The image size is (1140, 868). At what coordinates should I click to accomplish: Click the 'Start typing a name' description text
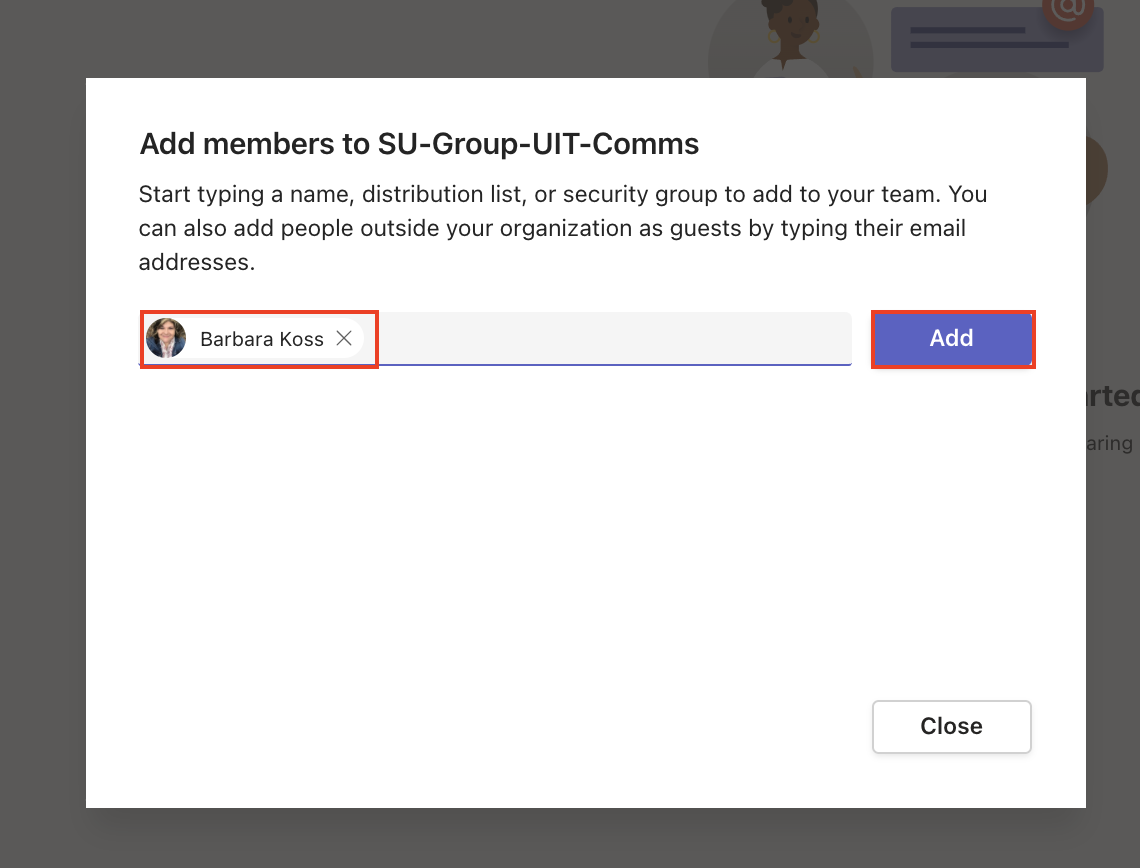[563, 228]
